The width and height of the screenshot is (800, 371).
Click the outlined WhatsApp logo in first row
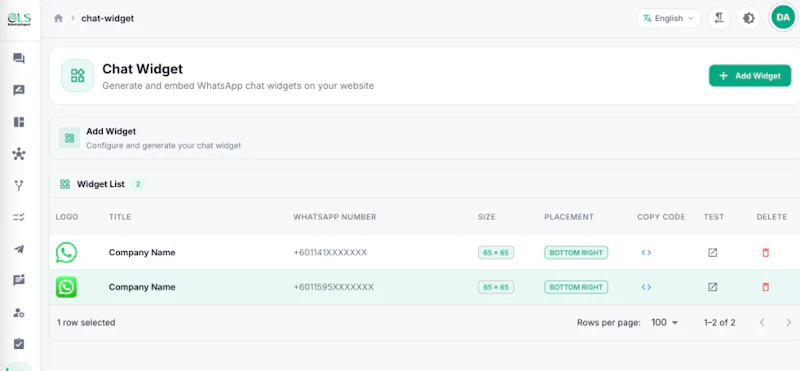(66, 253)
